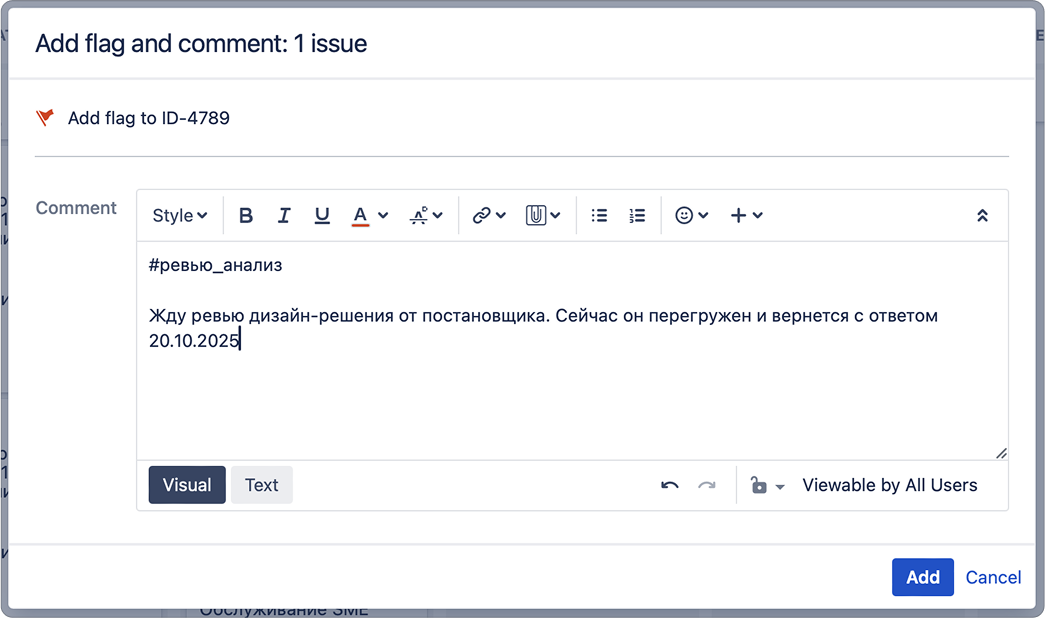Open text color picker dropdown arrow

tap(383, 215)
